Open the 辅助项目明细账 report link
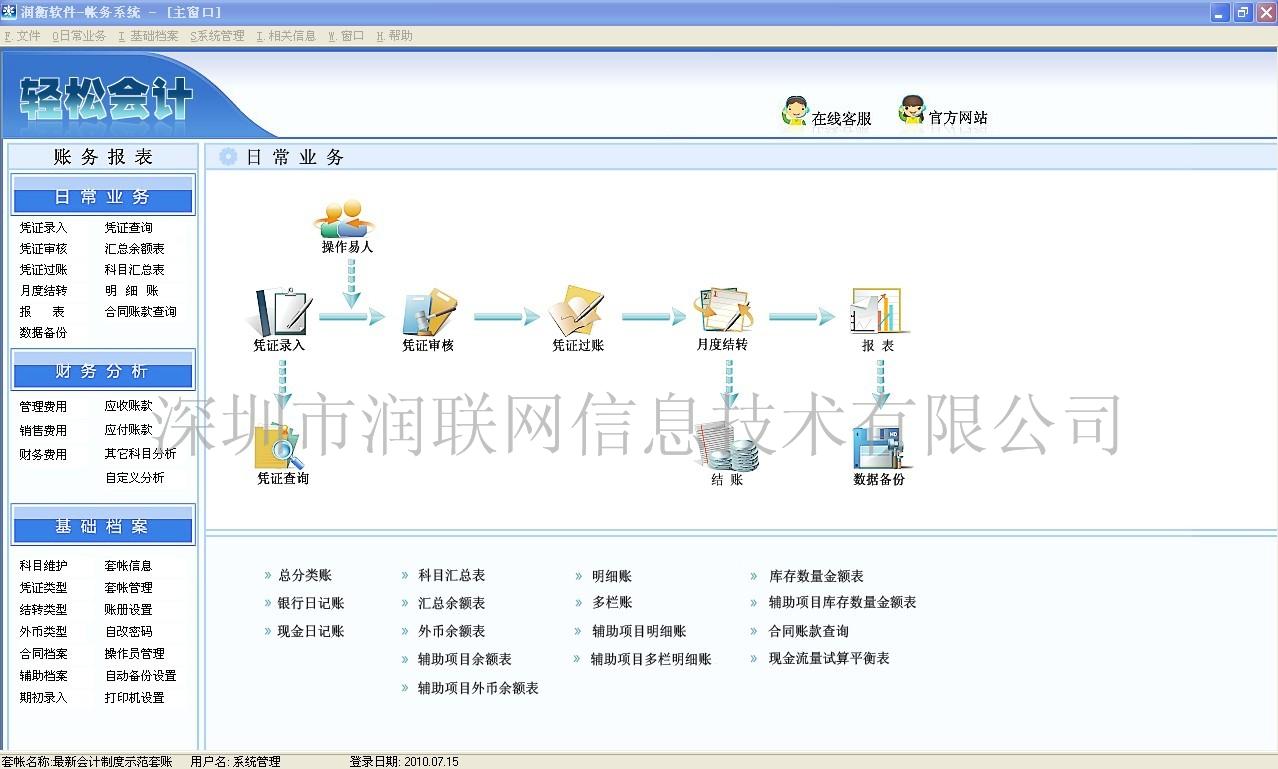The height and width of the screenshot is (769, 1278). click(639, 631)
